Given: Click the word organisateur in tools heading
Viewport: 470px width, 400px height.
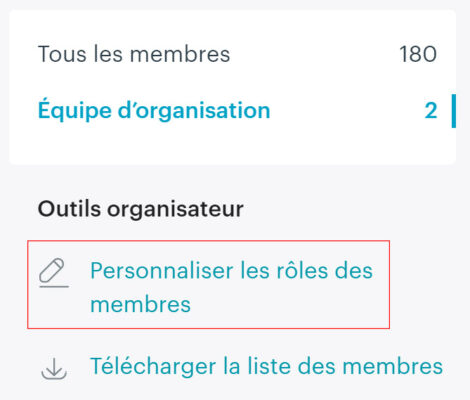Looking at the screenshot, I should pyautogui.click(x=175, y=210).
